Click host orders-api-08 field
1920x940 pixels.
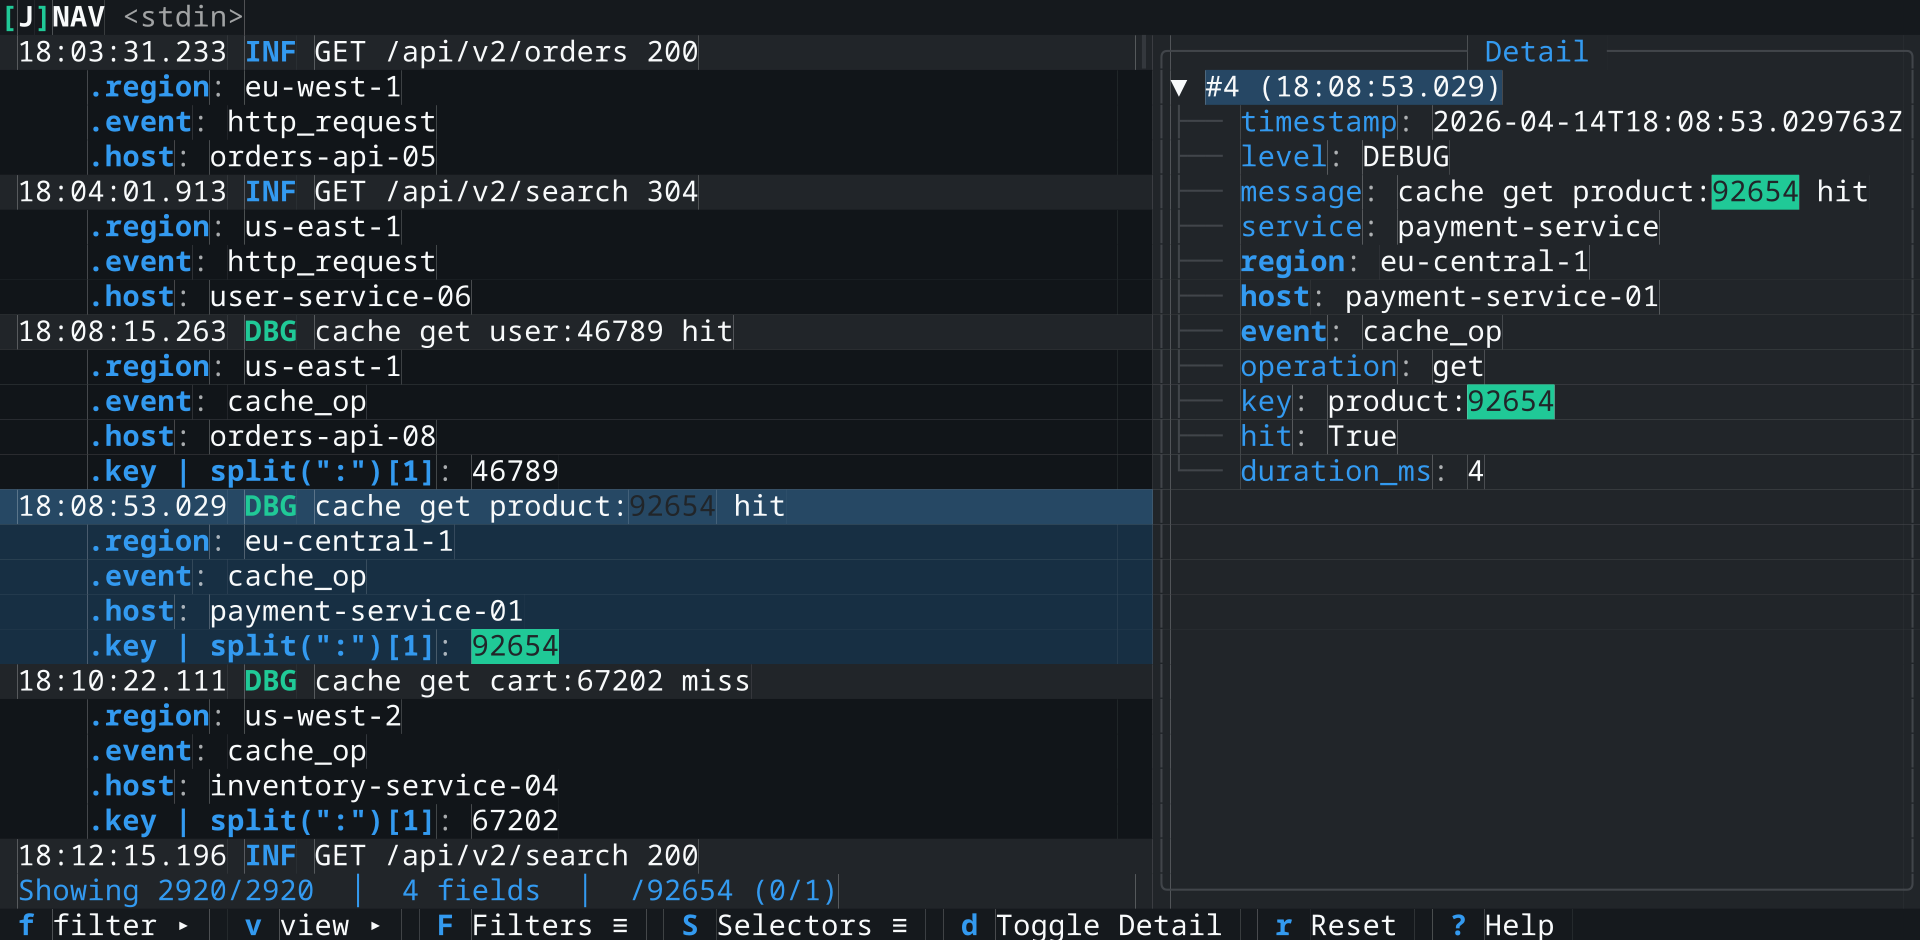click(263, 437)
